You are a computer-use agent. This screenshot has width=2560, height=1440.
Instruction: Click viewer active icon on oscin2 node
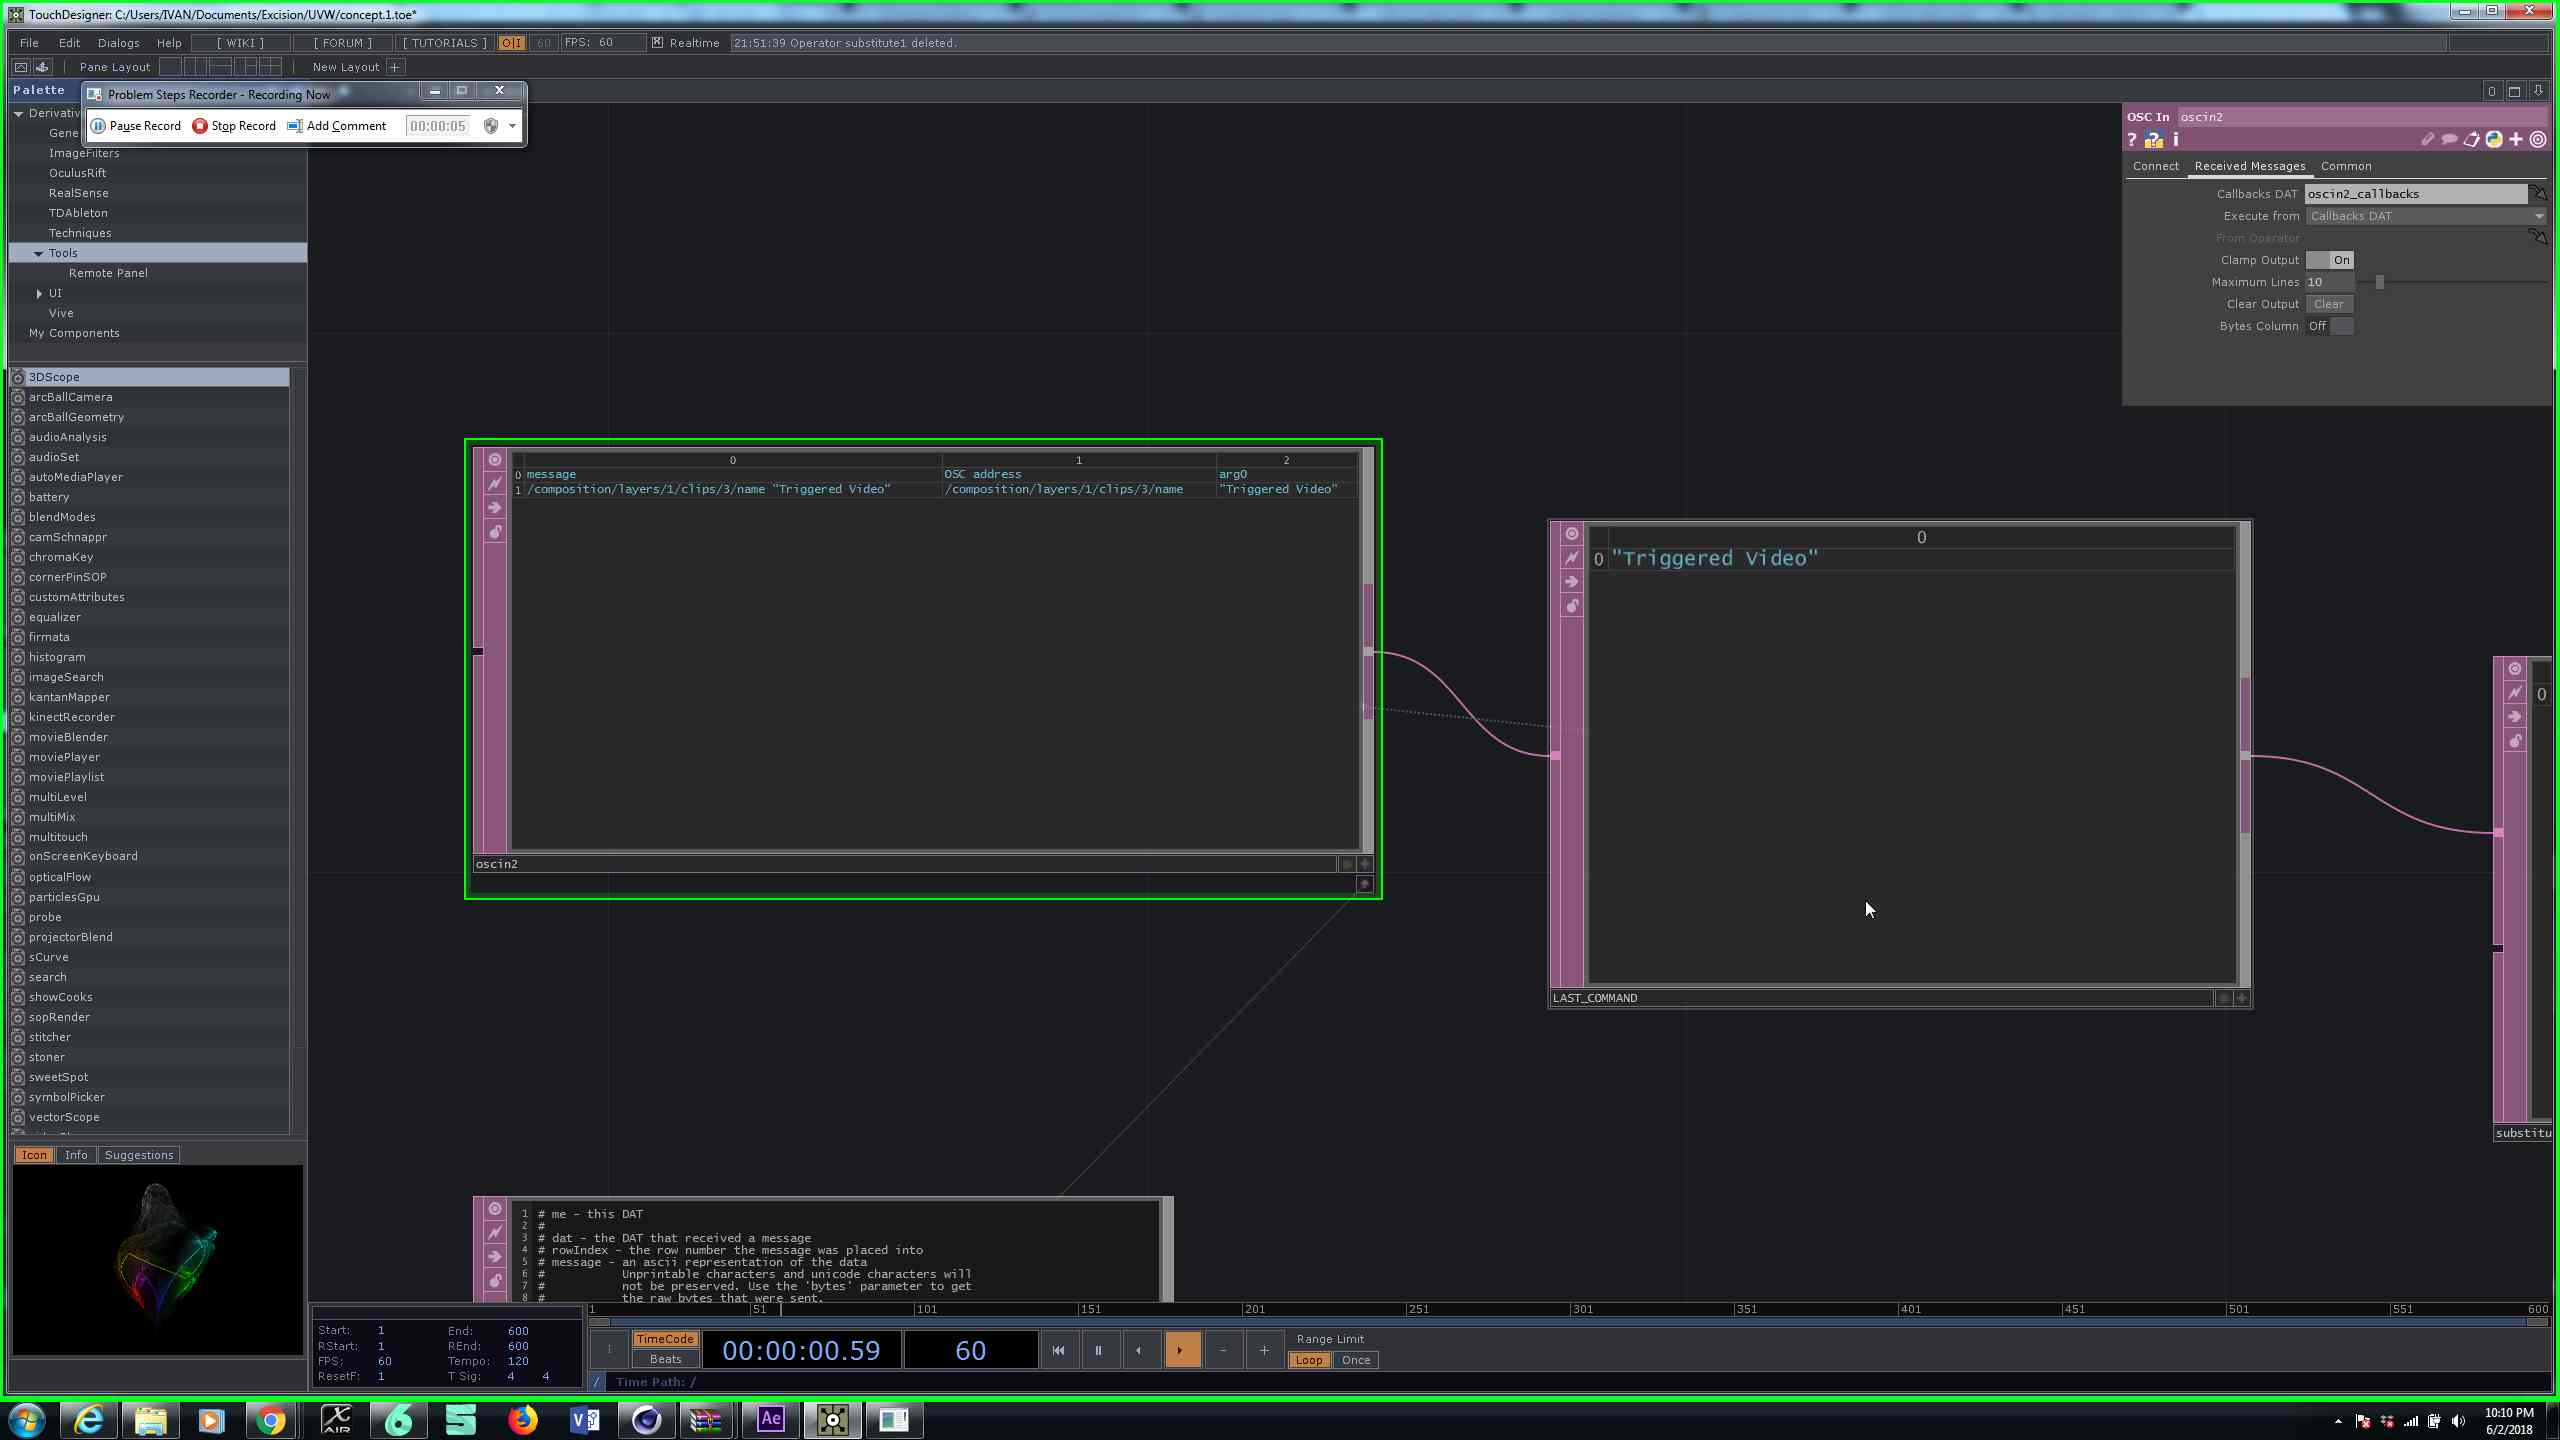click(494, 459)
